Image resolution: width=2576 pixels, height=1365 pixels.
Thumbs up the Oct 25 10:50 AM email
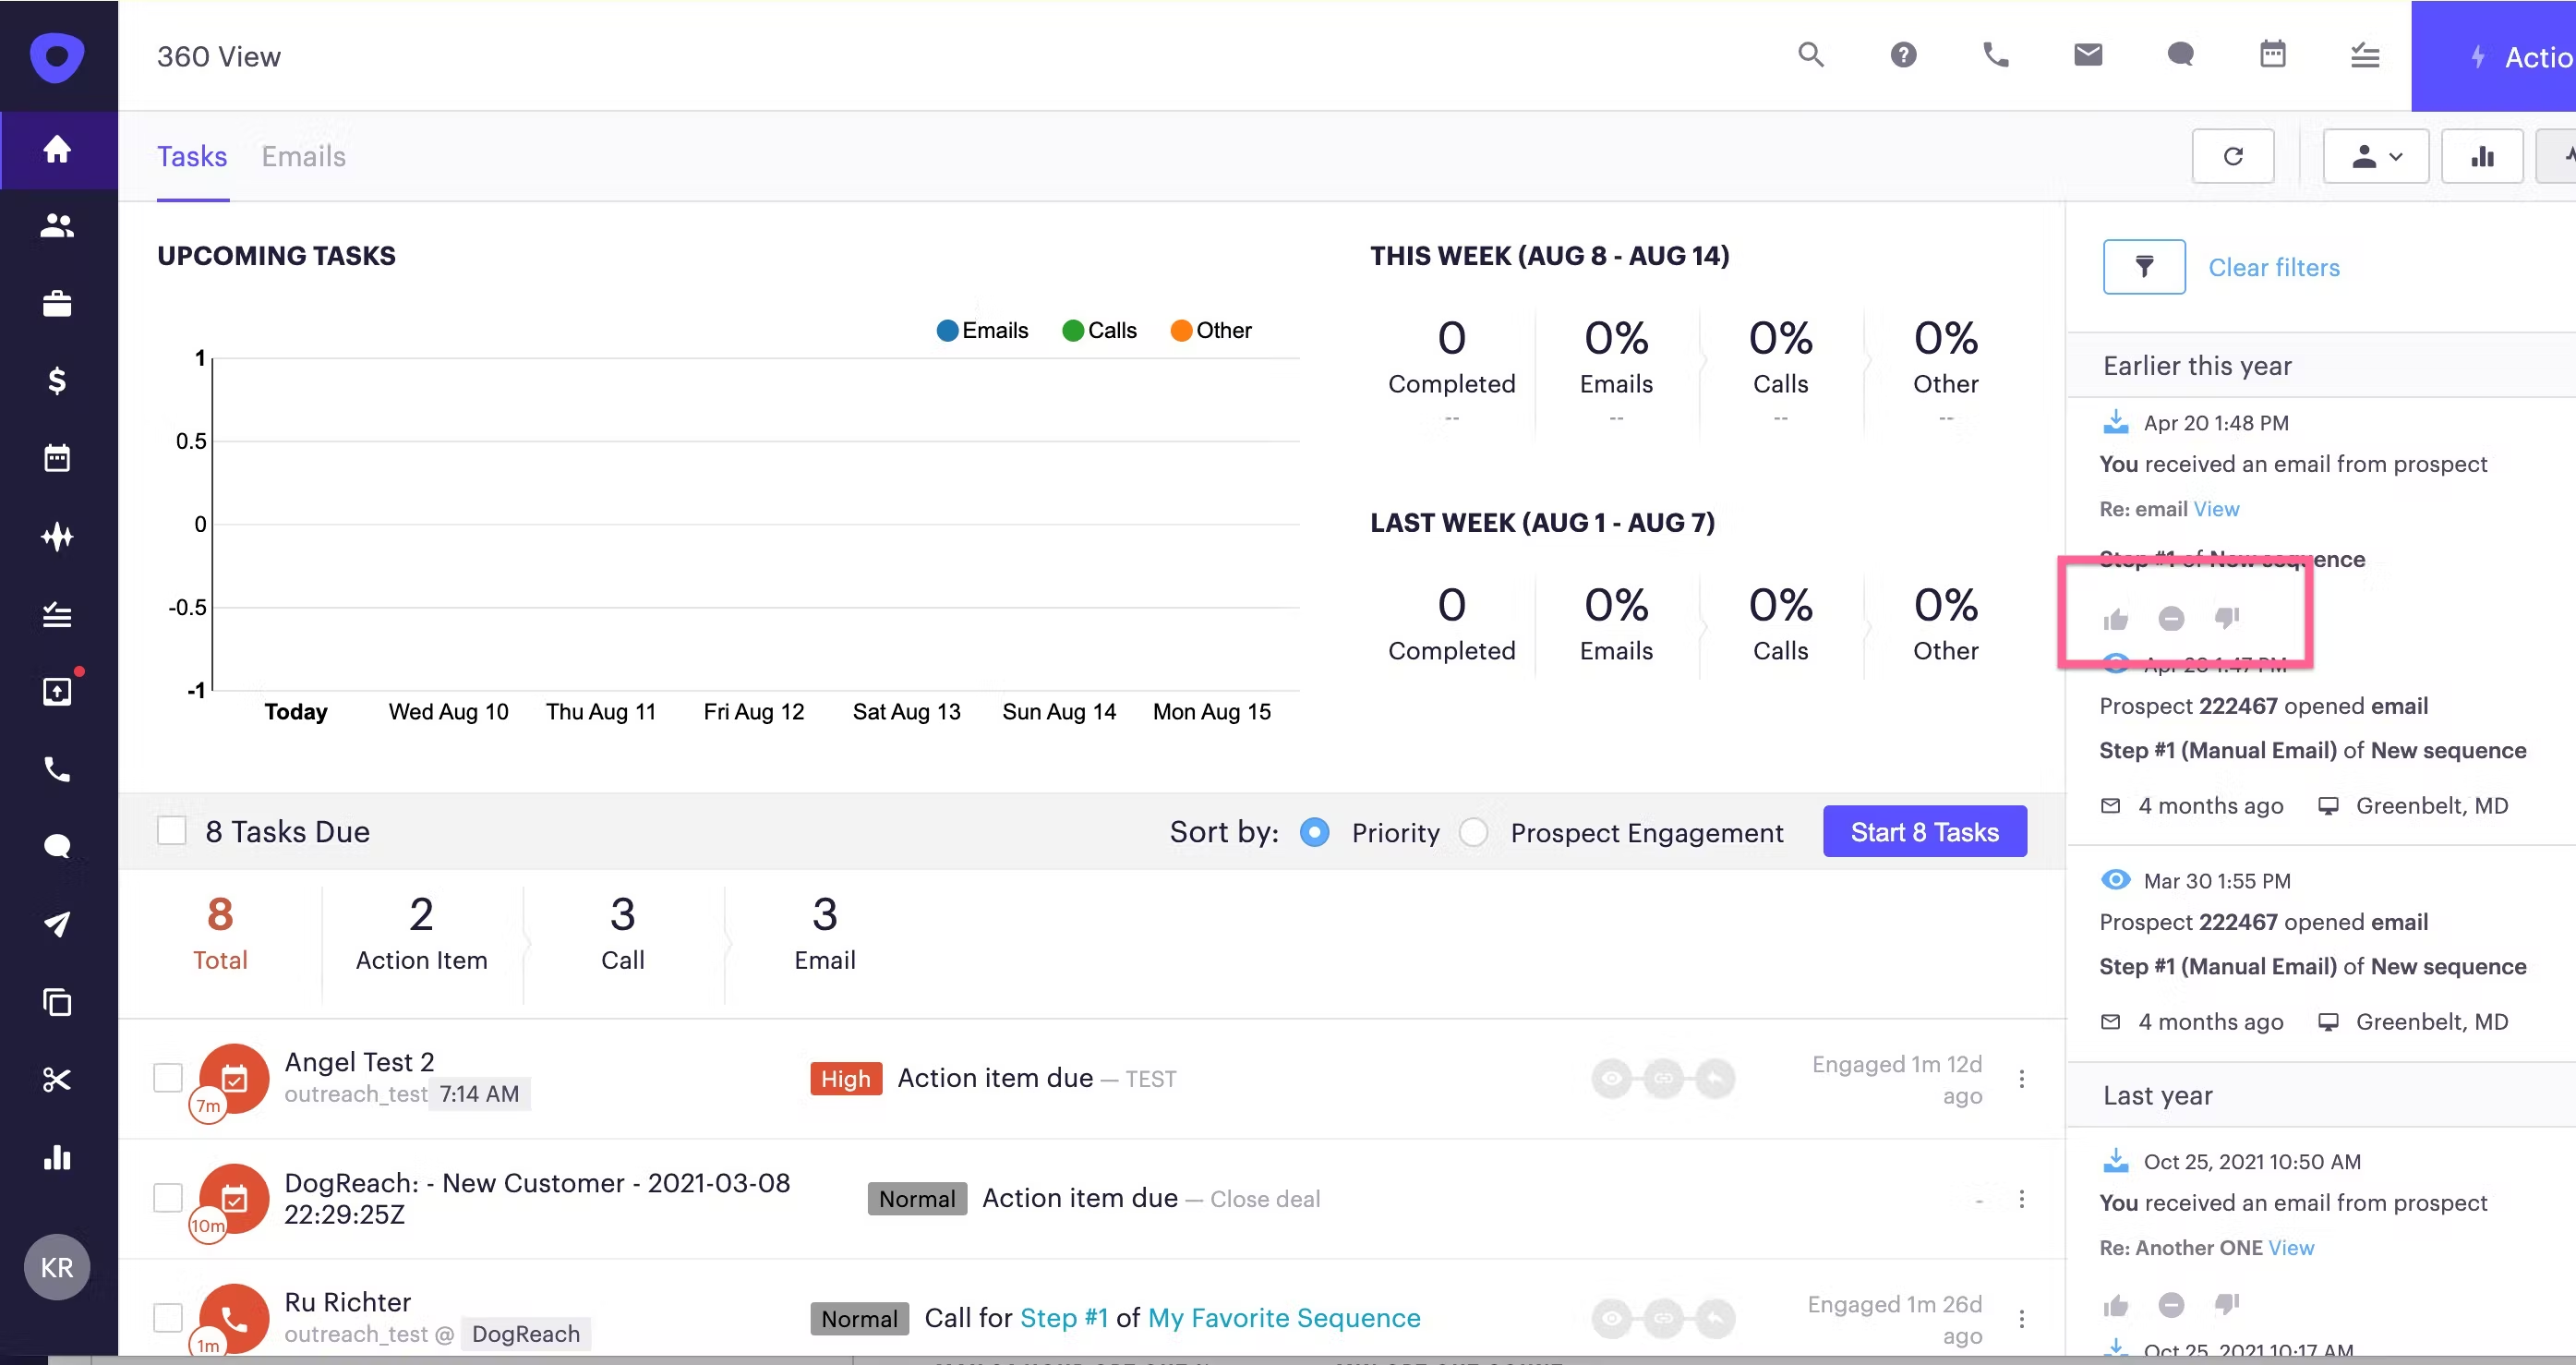(2115, 1306)
